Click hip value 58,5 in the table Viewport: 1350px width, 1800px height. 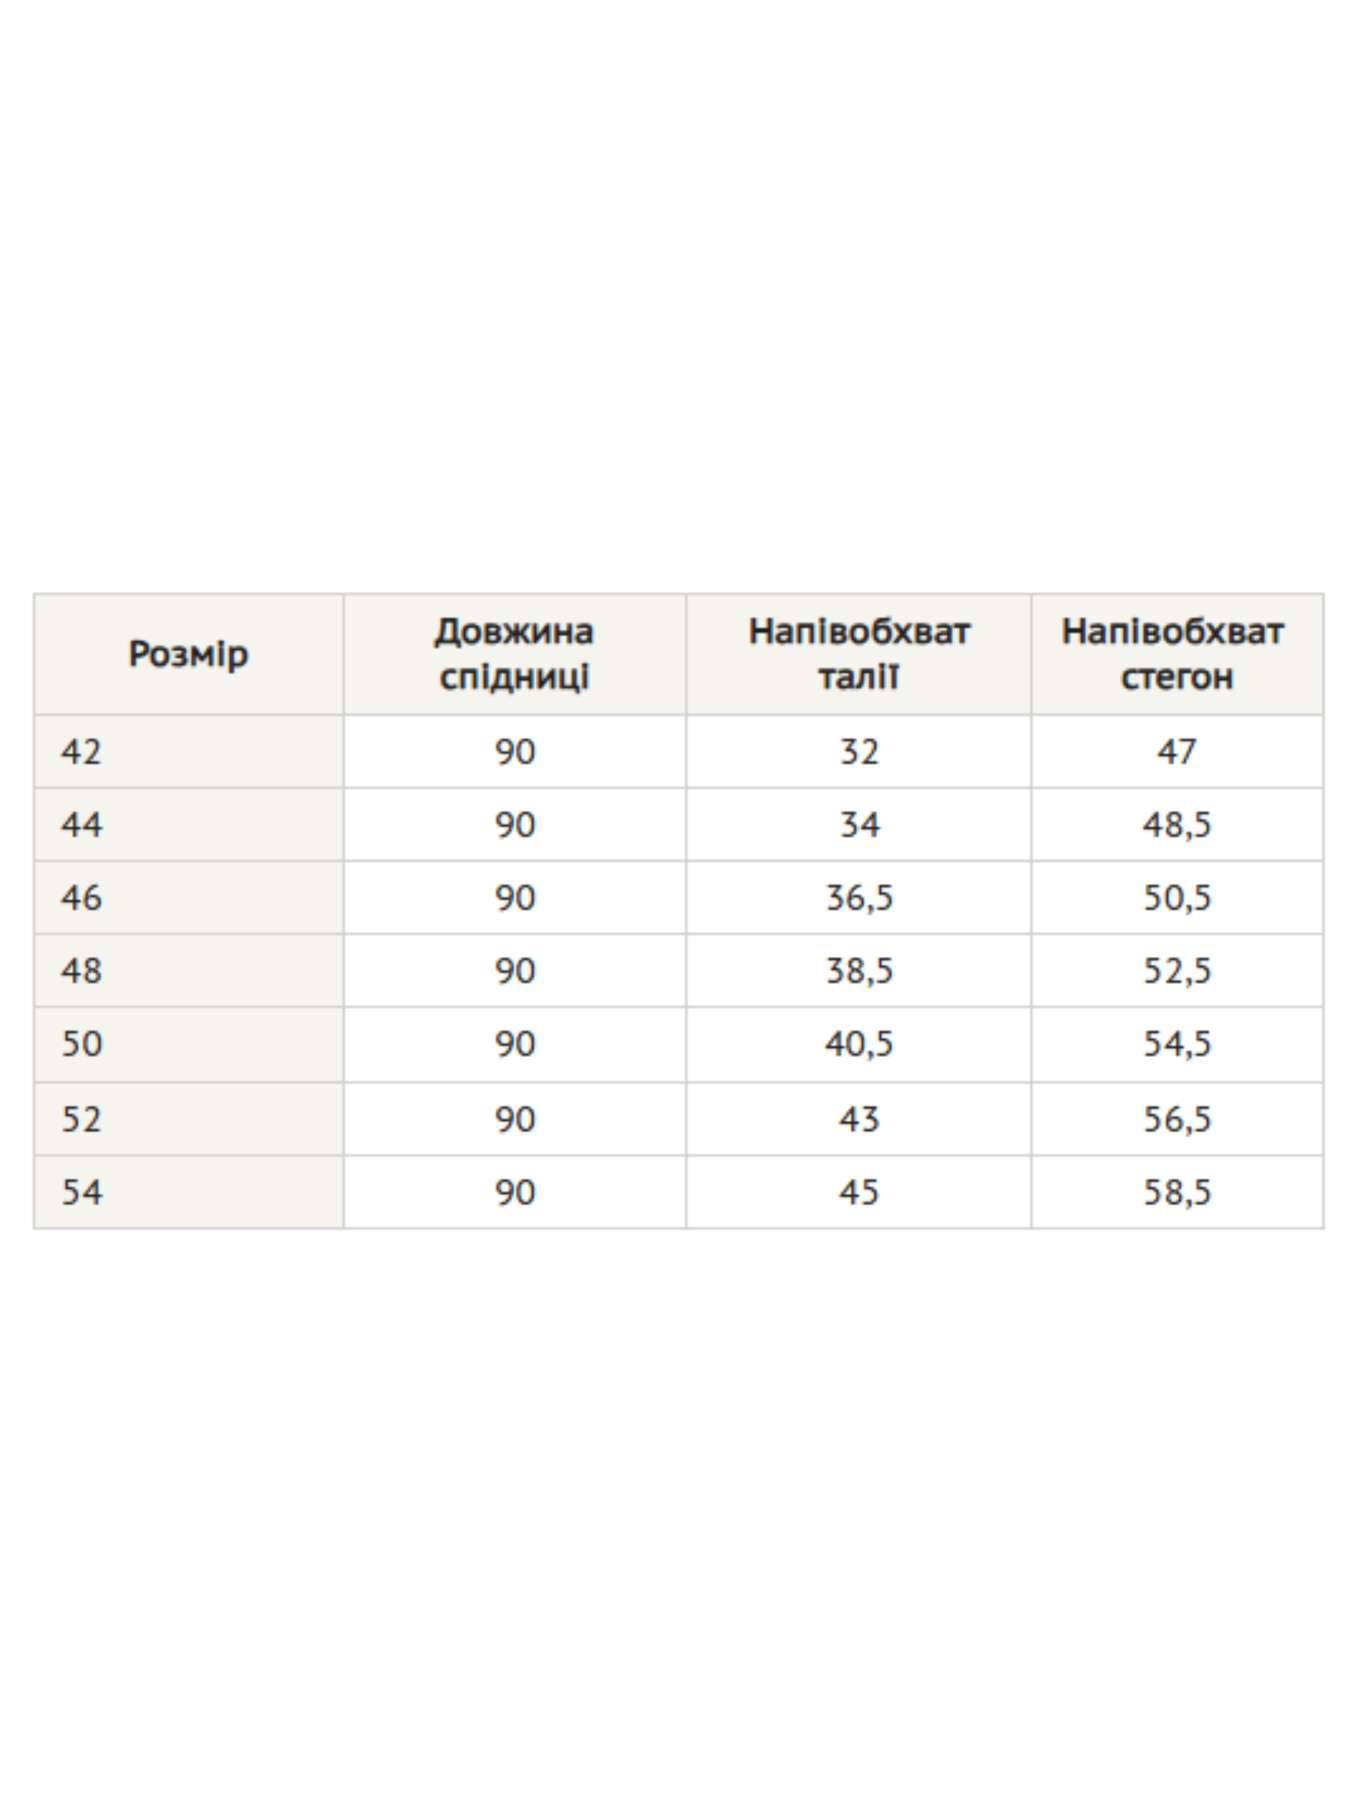click(x=1176, y=1192)
